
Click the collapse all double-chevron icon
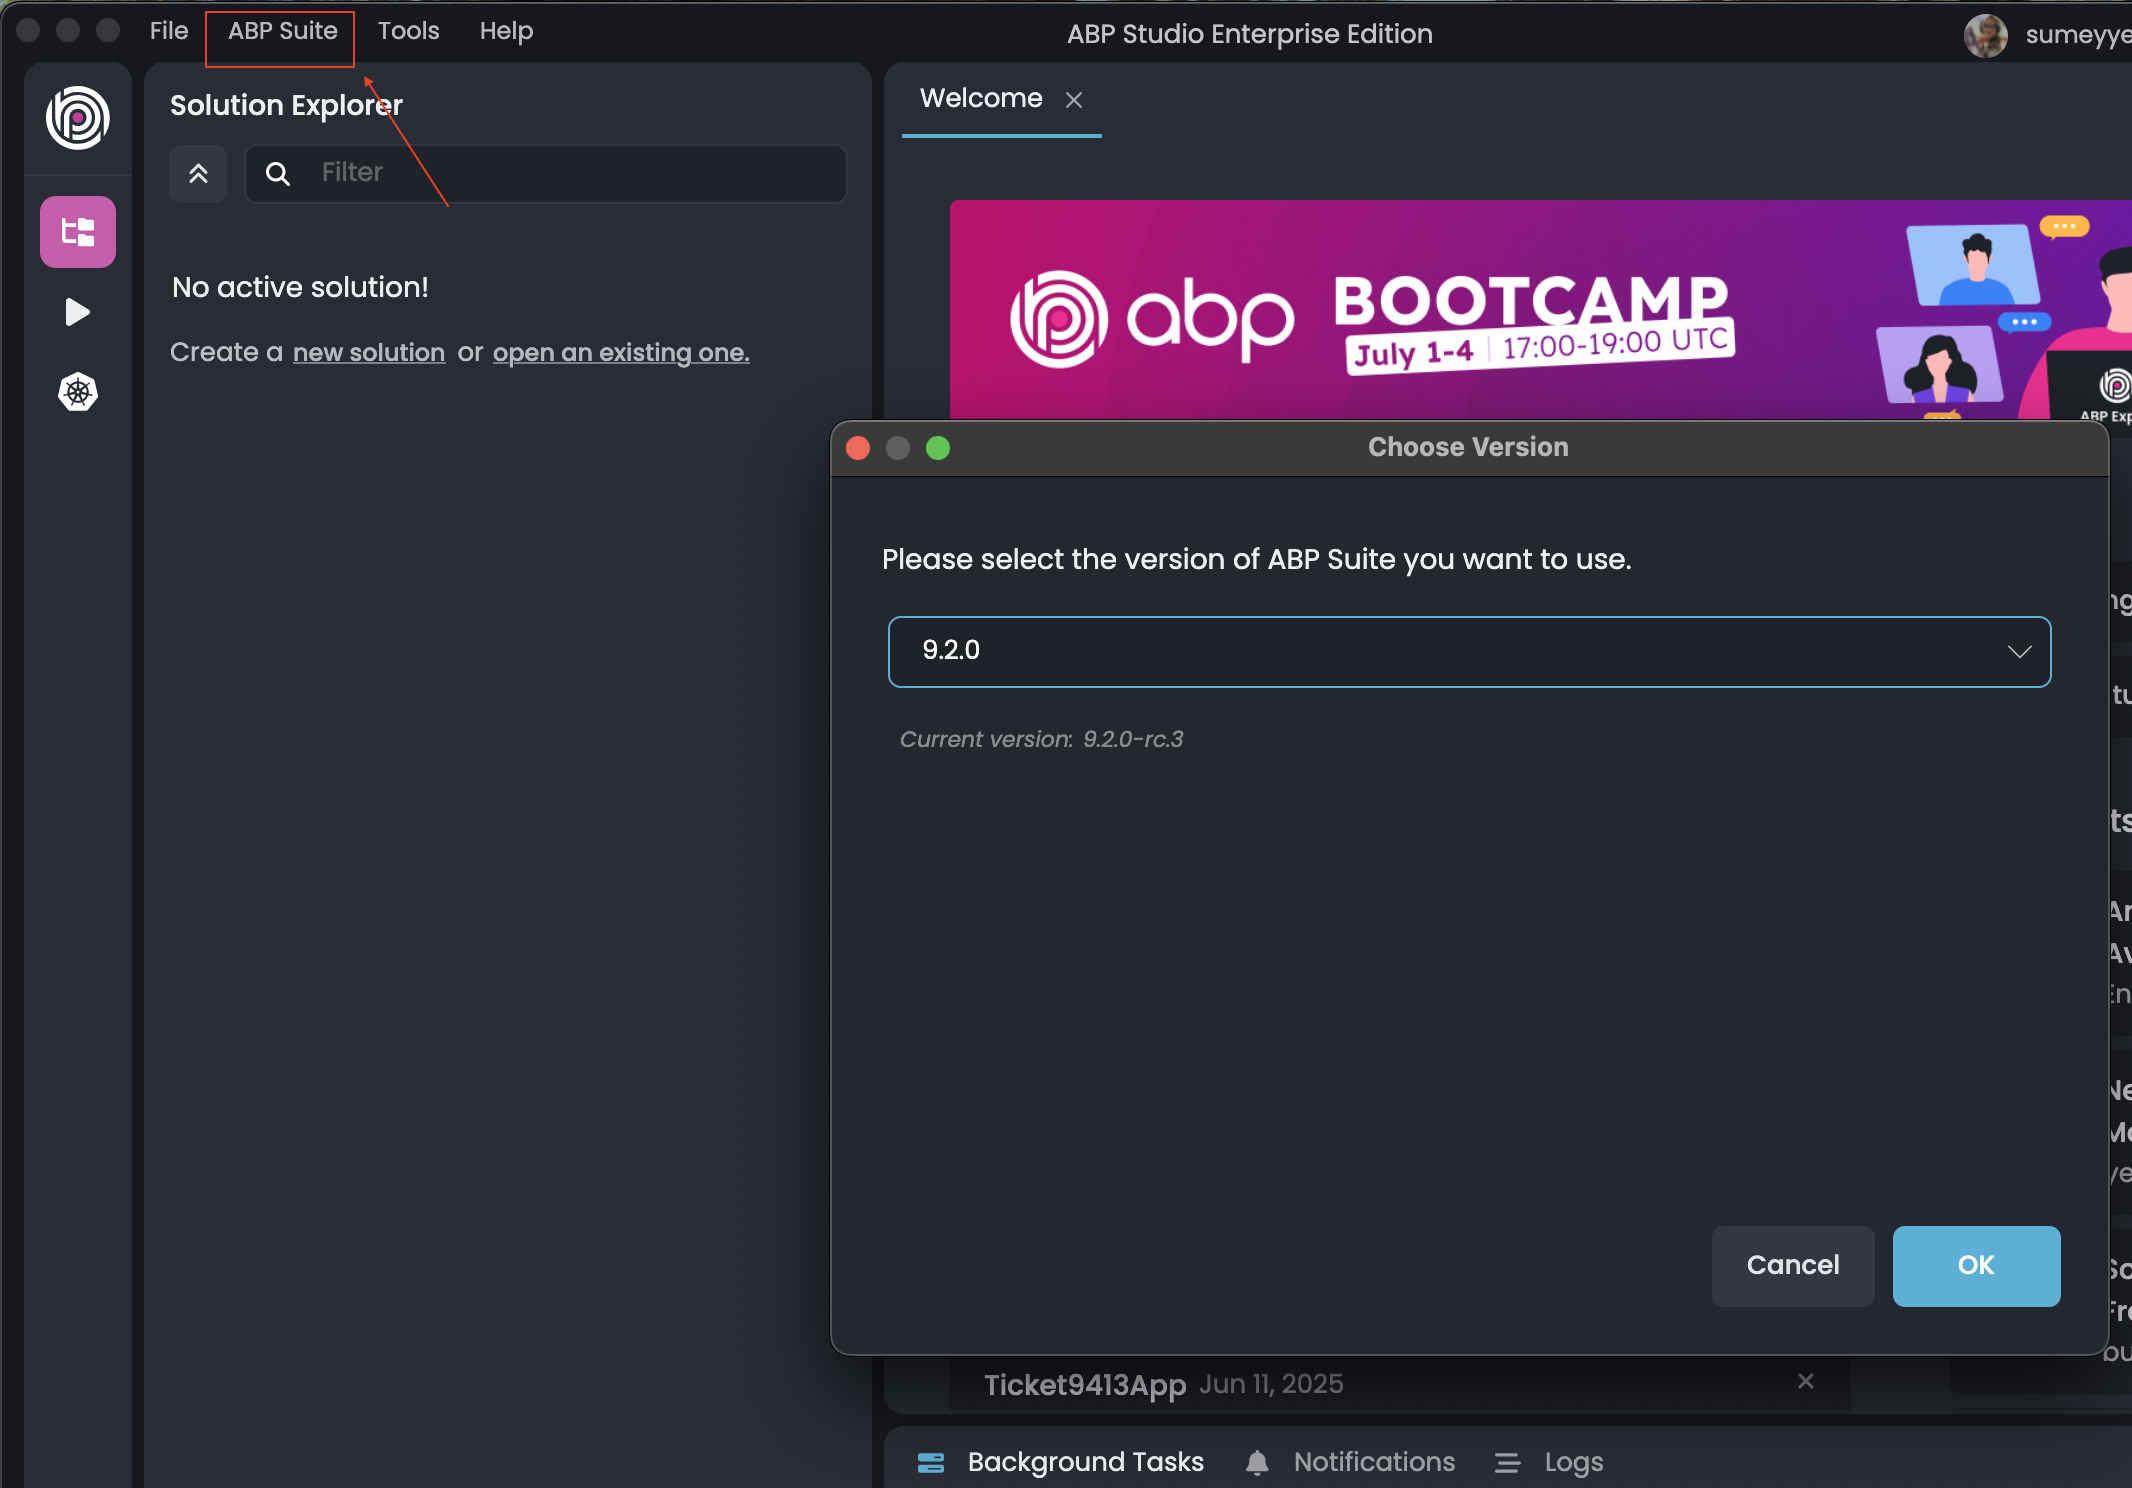[x=198, y=174]
